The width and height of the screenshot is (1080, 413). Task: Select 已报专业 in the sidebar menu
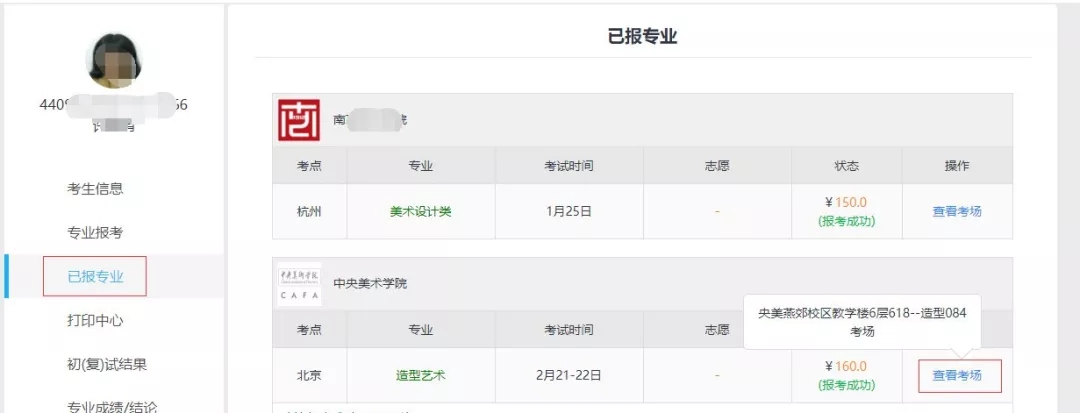pos(95,277)
